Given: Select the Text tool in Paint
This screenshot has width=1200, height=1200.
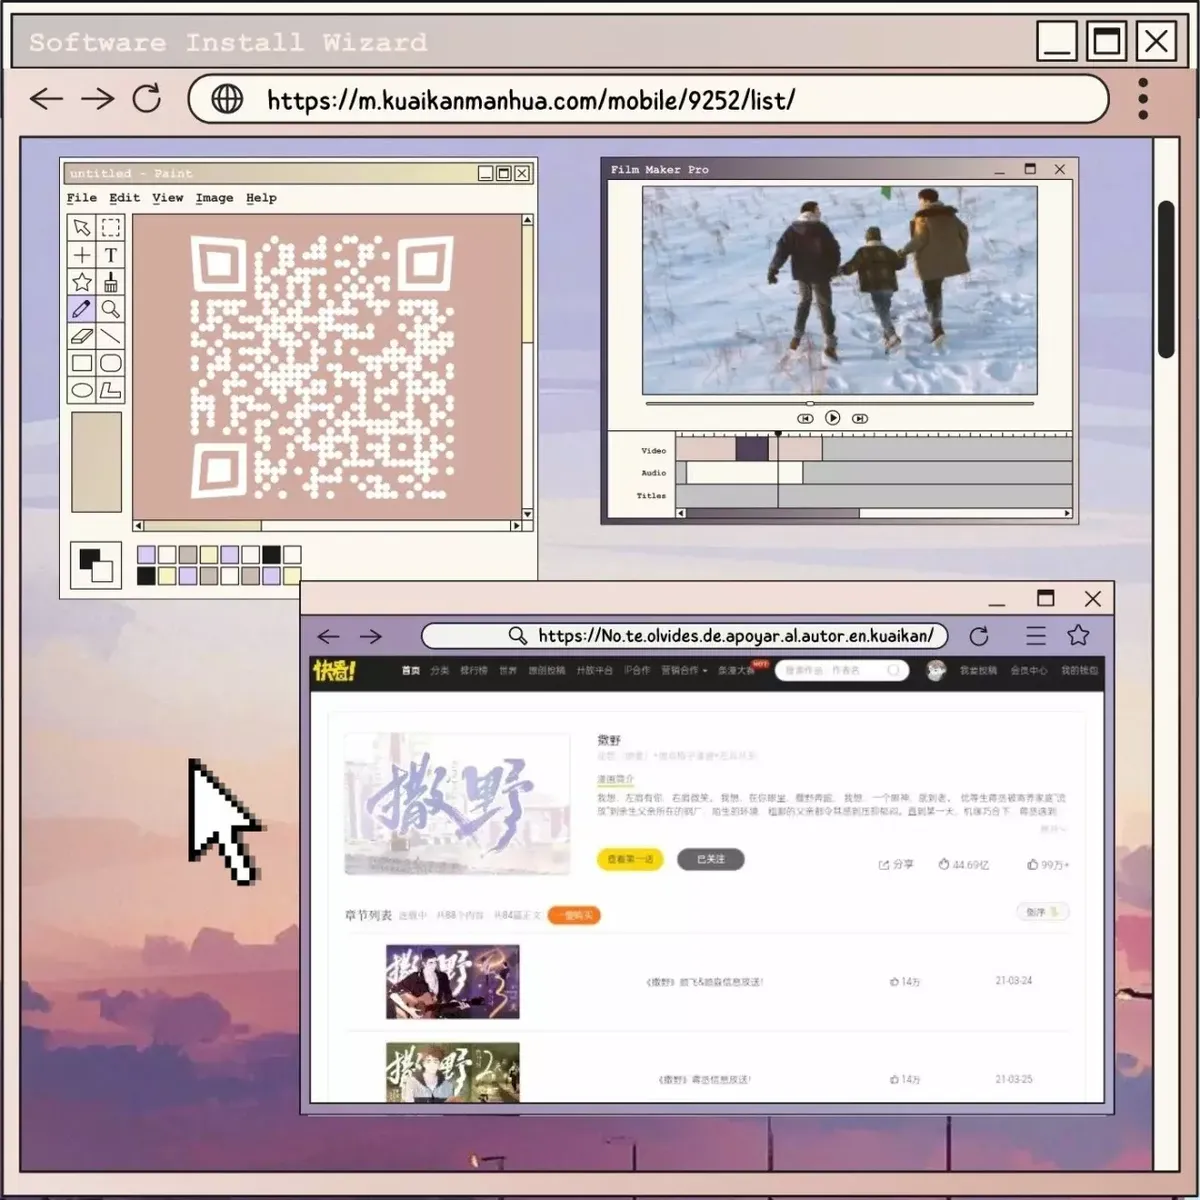Looking at the screenshot, I should (111, 255).
